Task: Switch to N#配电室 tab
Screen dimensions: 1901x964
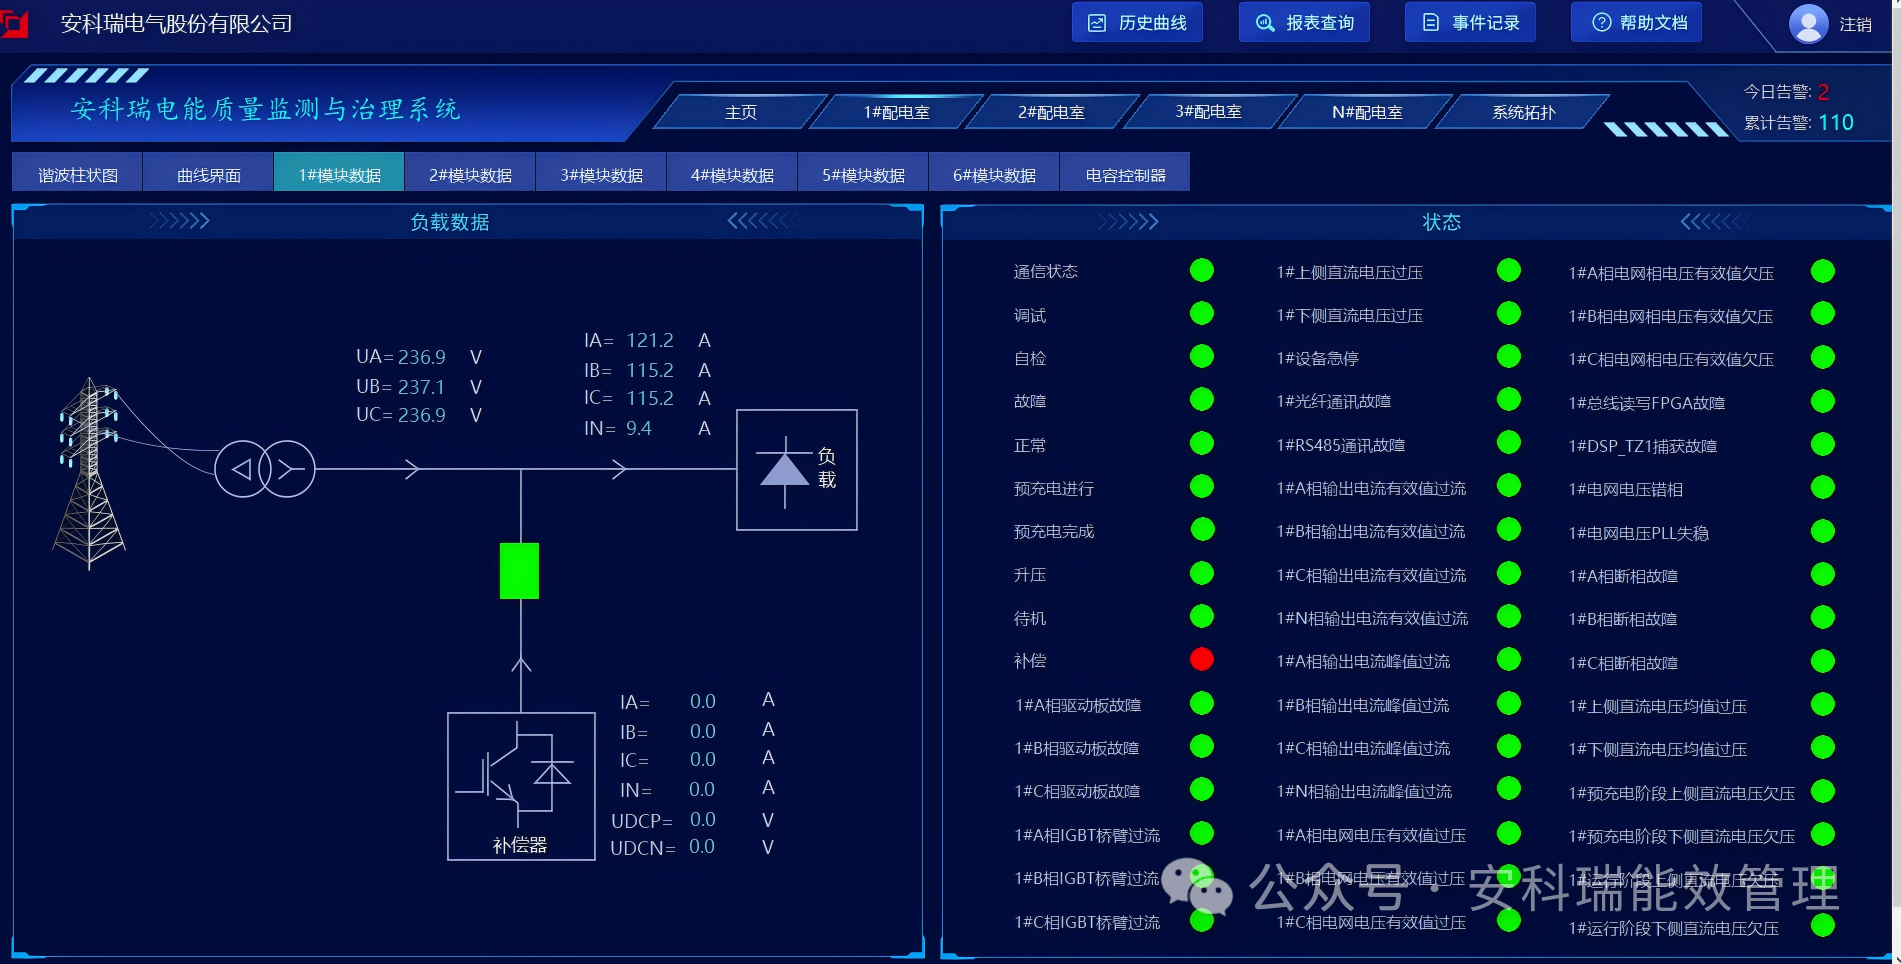Action: click(x=1367, y=112)
